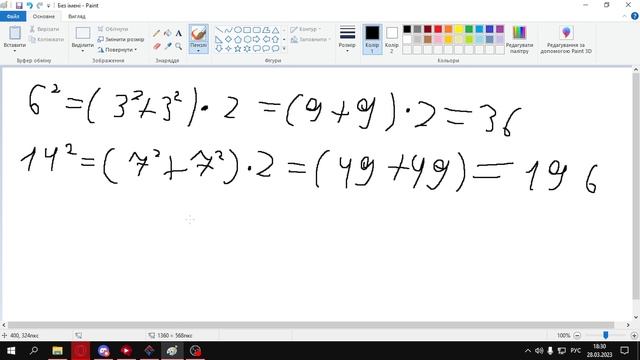The image size is (640, 360).
Task: Switch to the View tab
Action: coord(77,16)
